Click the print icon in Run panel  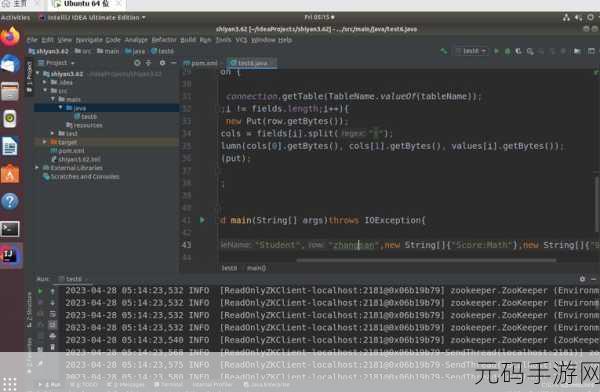tap(52, 336)
